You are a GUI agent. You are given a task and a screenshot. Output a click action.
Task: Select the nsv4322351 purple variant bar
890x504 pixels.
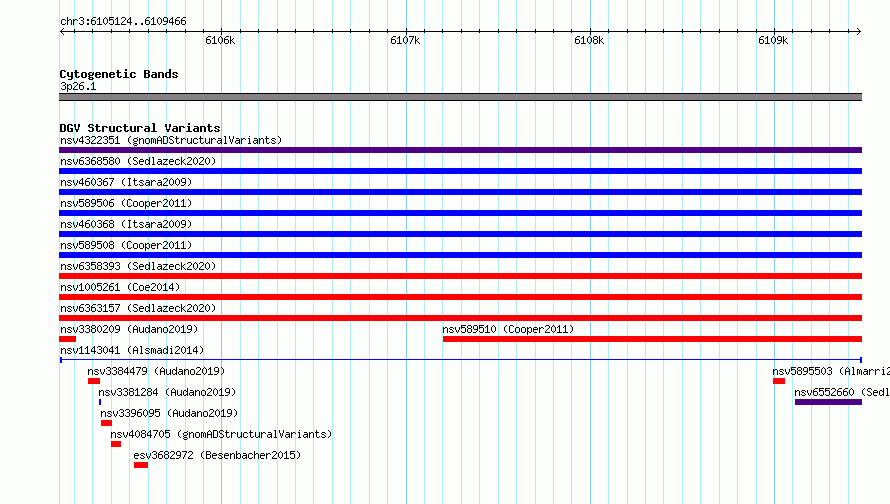tap(460, 150)
